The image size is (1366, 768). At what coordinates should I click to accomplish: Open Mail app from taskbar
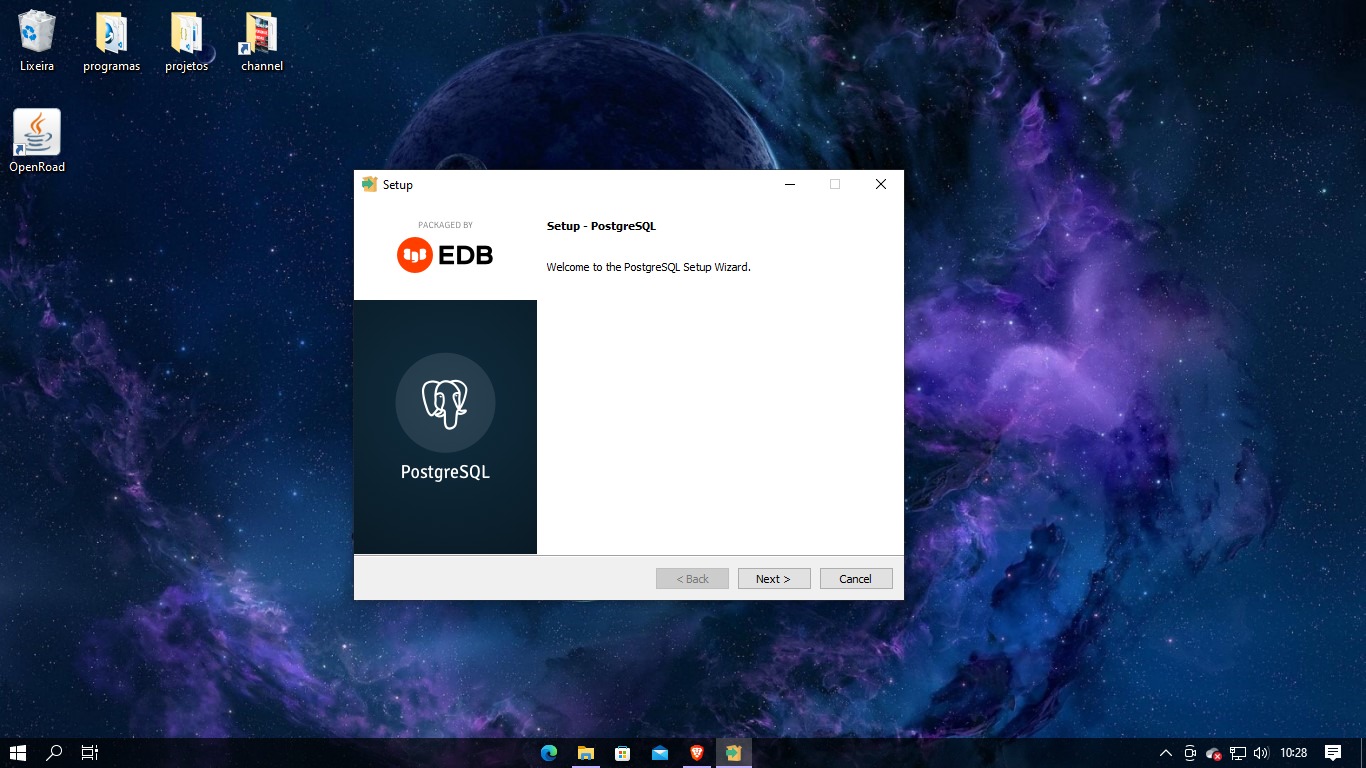pyautogui.click(x=659, y=753)
